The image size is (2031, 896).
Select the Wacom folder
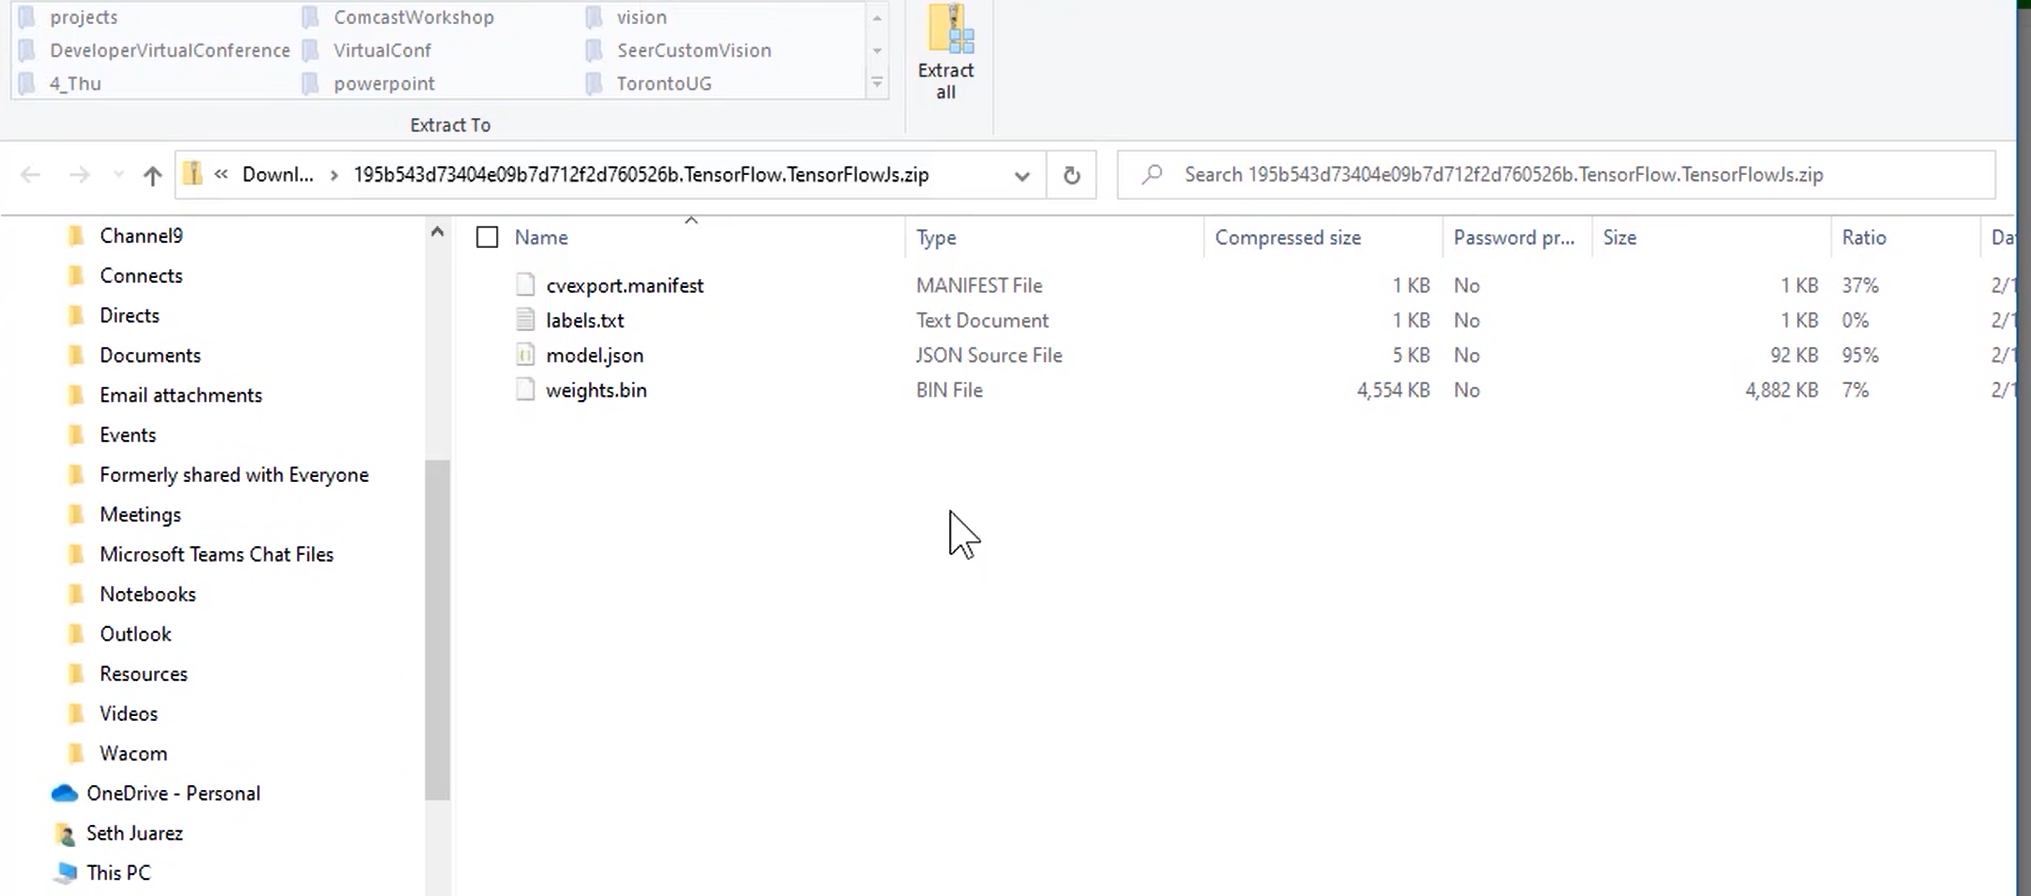[x=133, y=754]
